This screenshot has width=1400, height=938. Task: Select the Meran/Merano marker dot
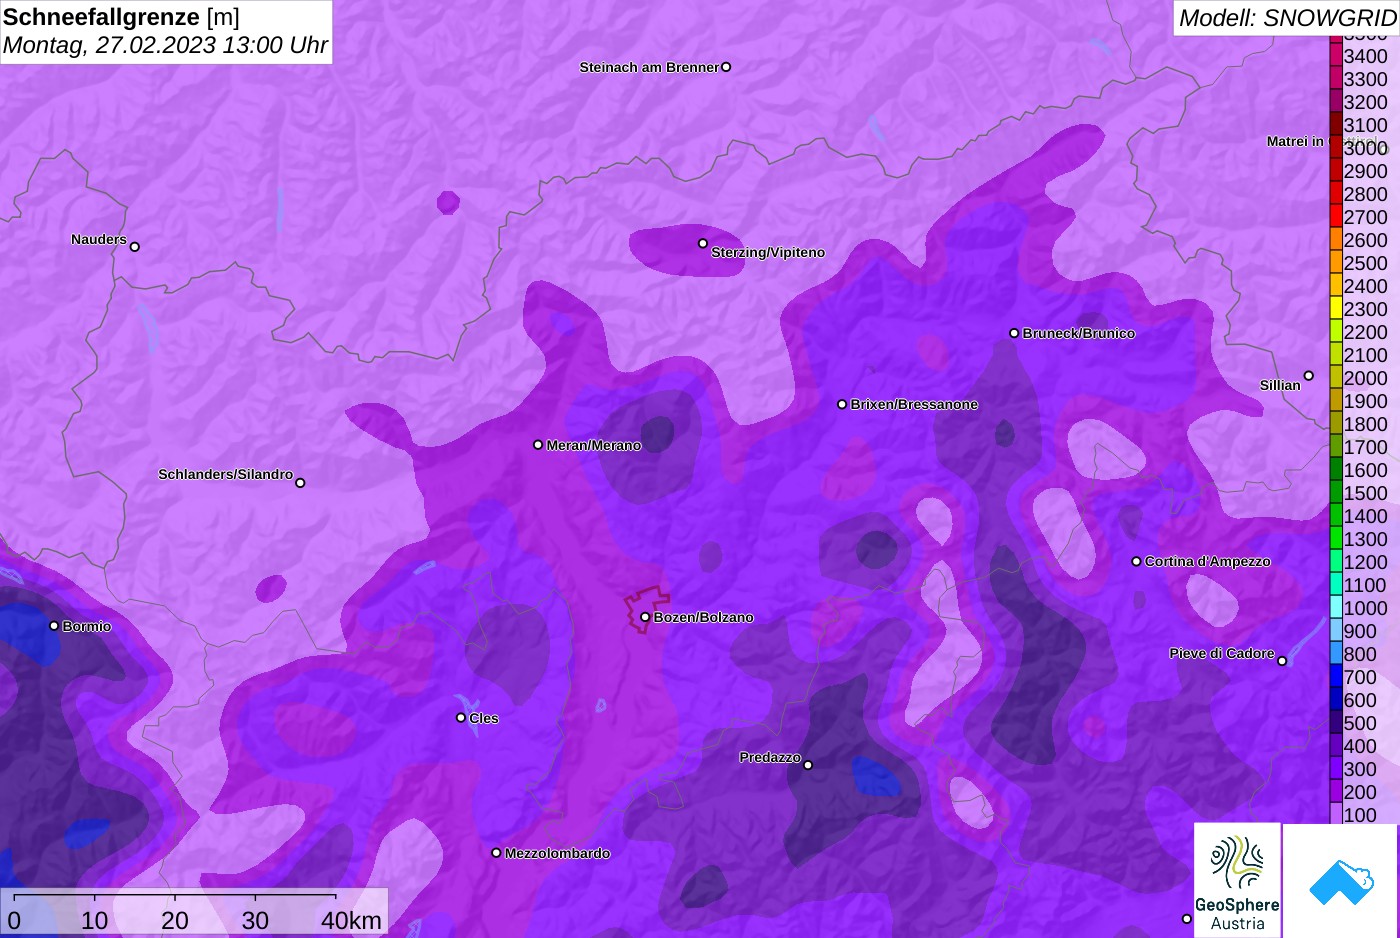[538, 445]
